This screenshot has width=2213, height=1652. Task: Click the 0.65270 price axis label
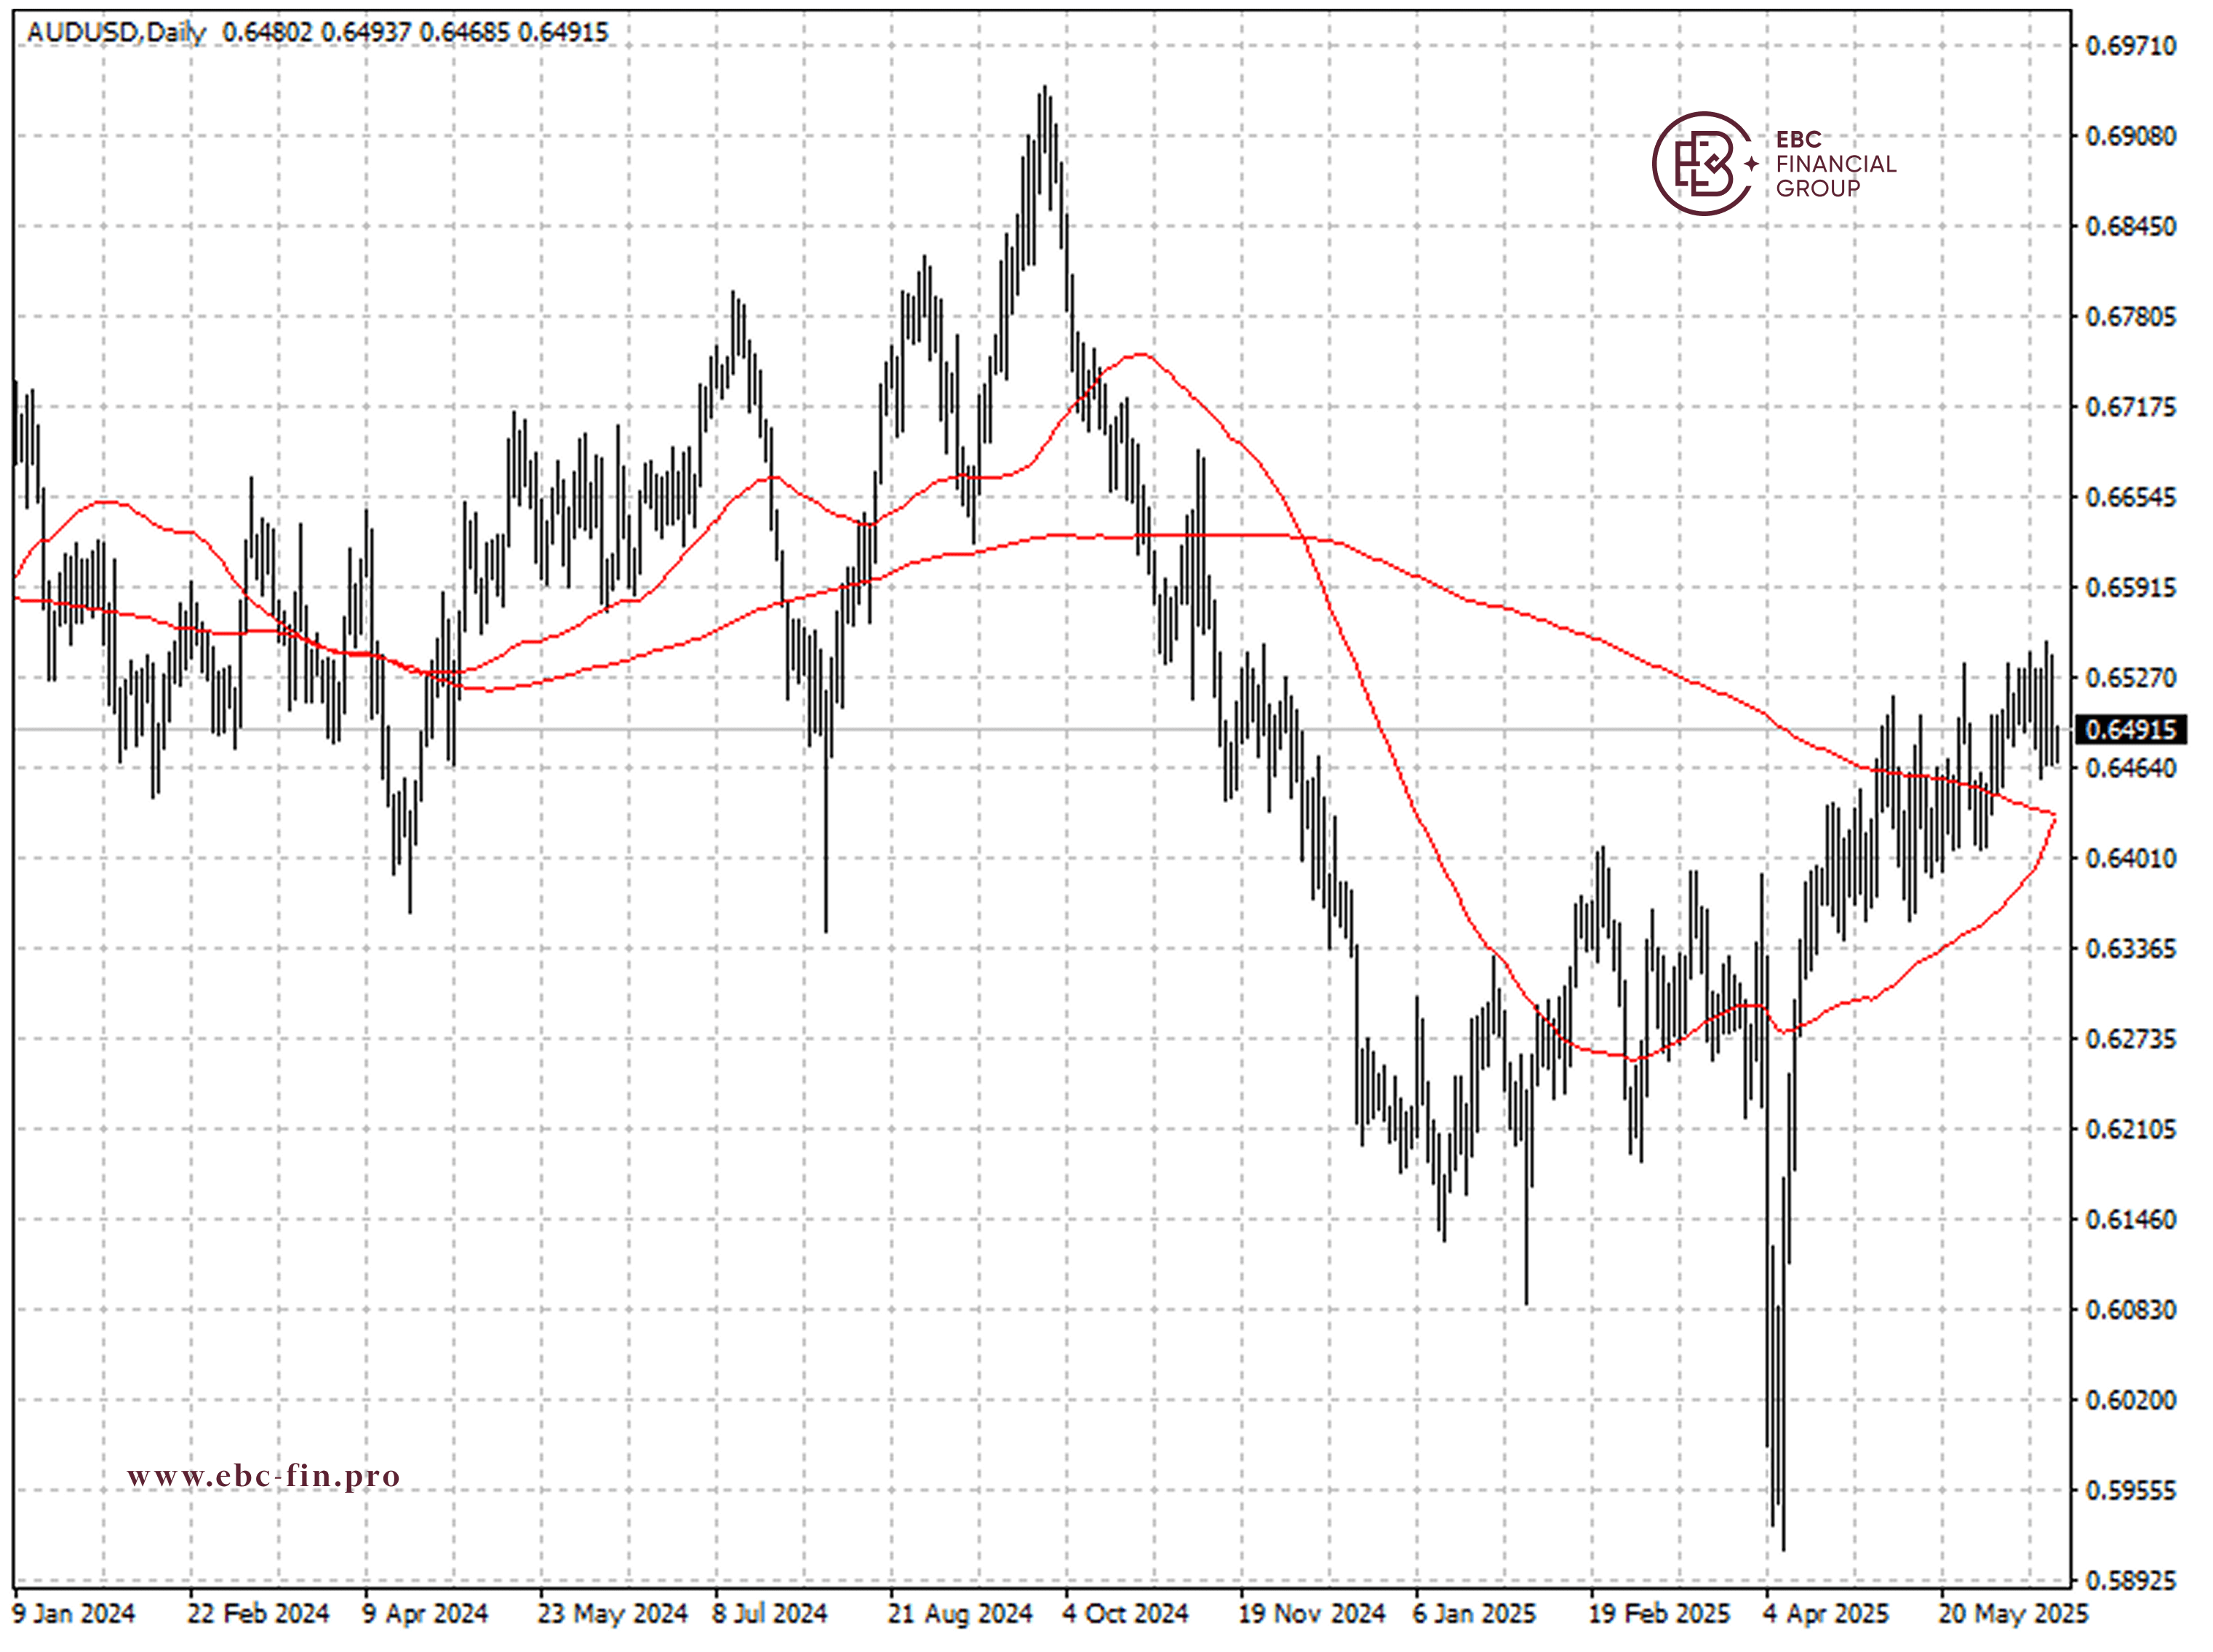[x=2130, y=678]
